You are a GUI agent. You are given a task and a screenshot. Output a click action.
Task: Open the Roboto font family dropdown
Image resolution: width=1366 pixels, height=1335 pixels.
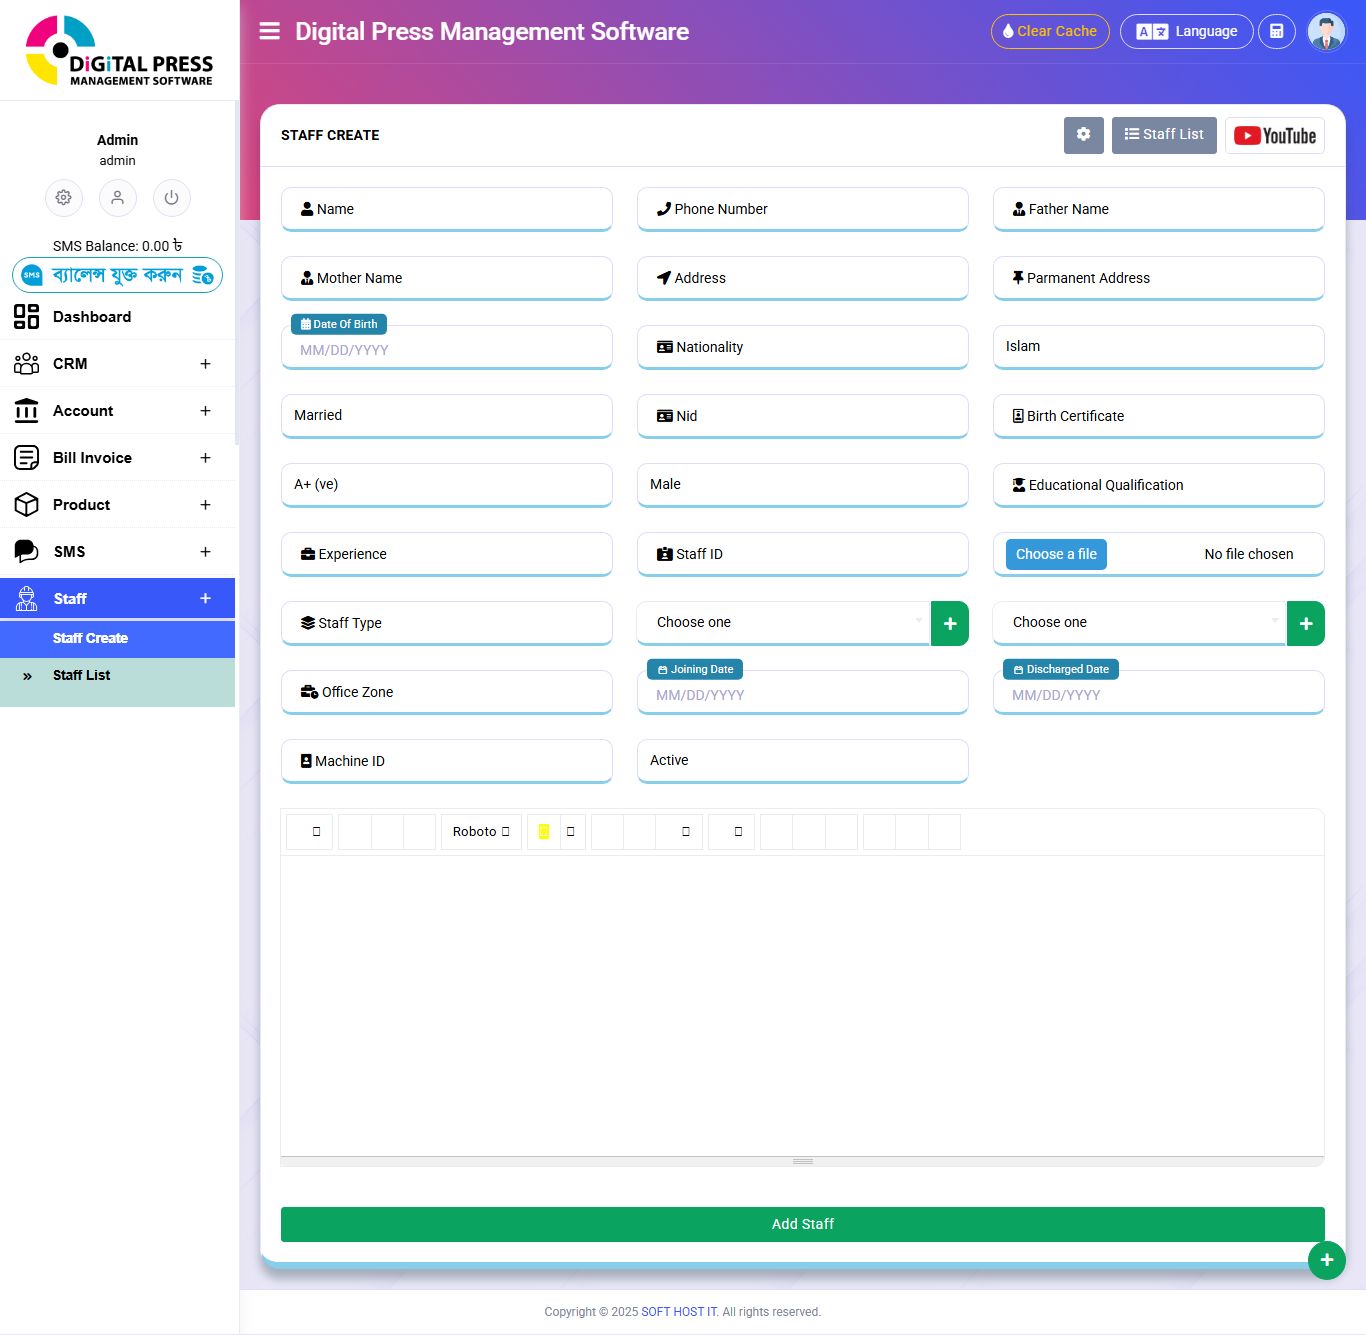[x=481, y=832]
